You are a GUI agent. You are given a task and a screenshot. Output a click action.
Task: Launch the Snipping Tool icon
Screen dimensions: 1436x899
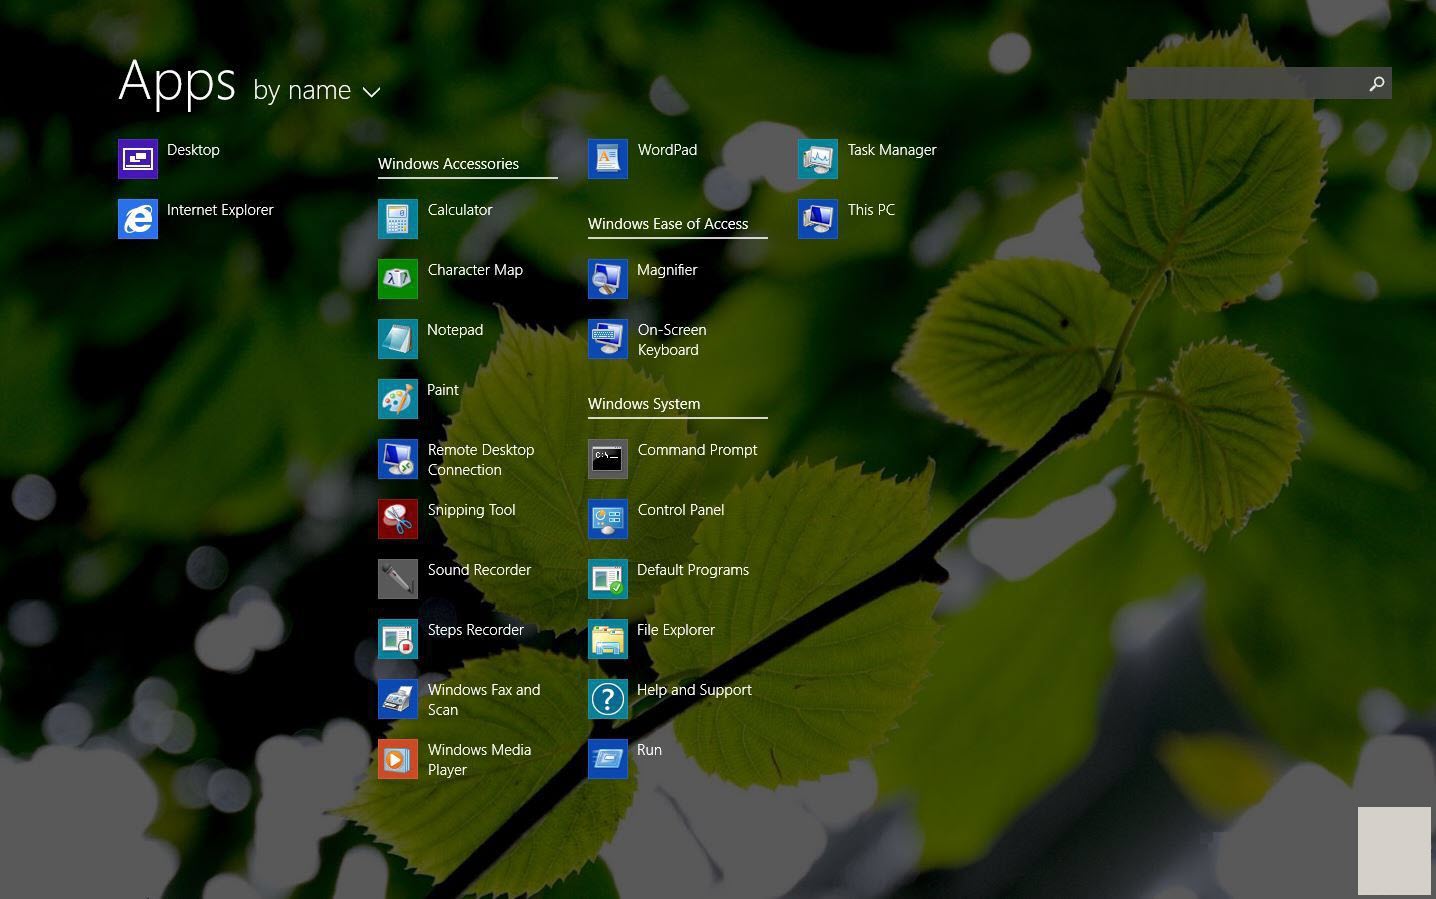(x=398, y=519)
